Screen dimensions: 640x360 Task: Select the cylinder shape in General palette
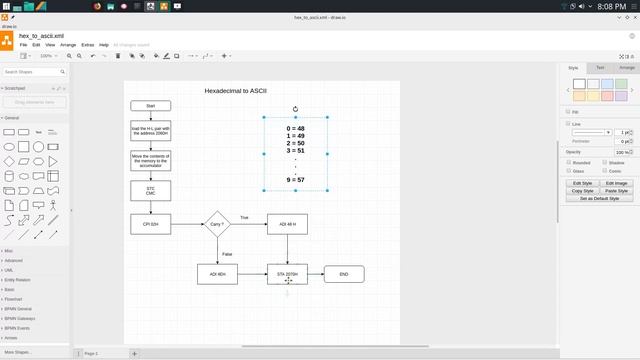[9, 176]
